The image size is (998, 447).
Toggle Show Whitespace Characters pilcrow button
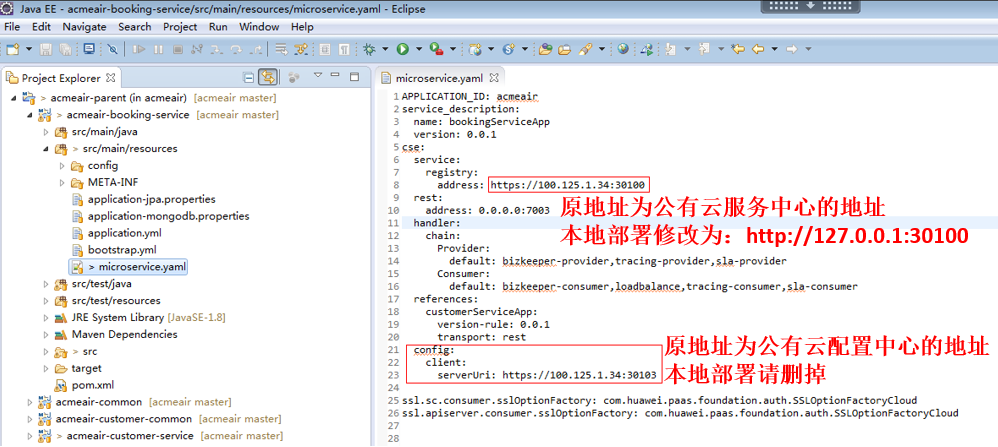click(344, 48)
